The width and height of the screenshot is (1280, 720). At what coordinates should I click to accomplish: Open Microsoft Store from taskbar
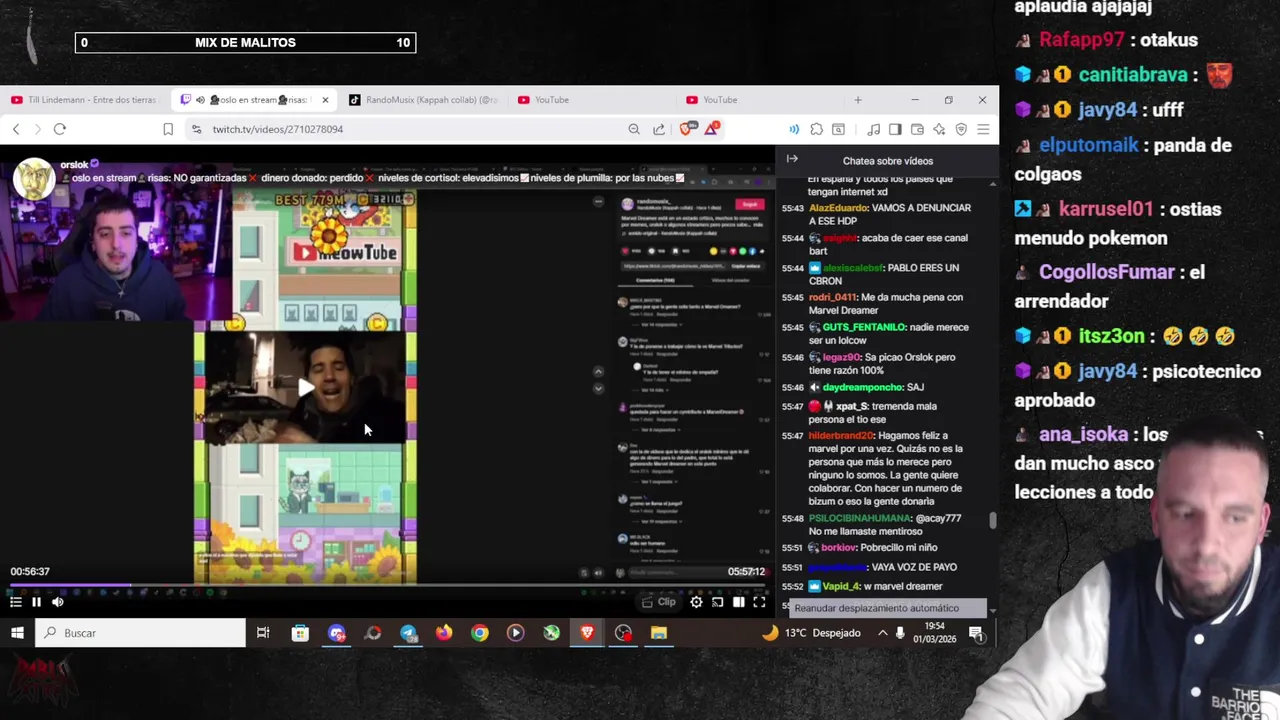point(300,633)
